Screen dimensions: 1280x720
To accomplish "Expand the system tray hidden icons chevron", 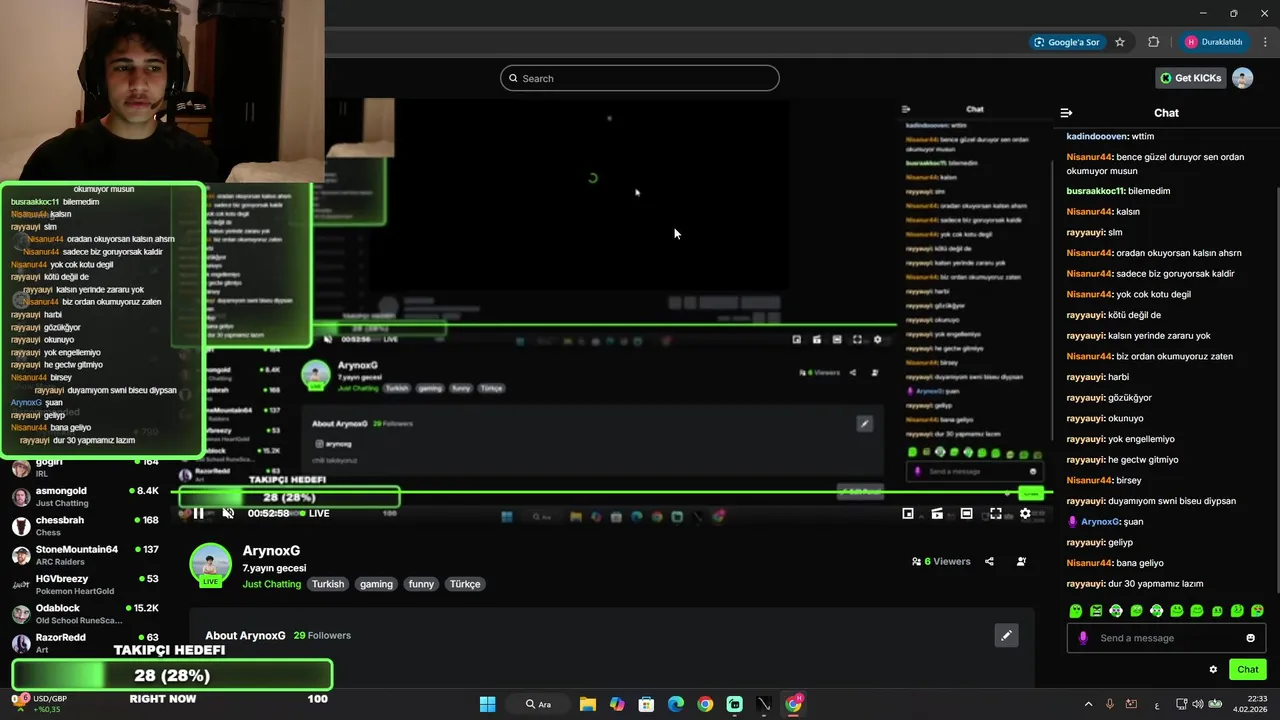I will click(1088, 704).
